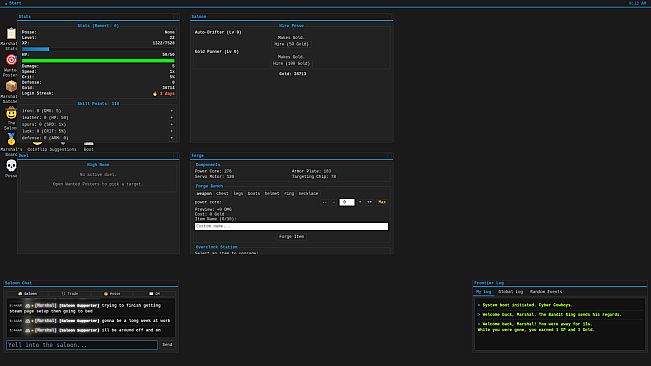The image size is (651, 366).
Task: Add a skill point to spurs
Action: [x=171, y=124]
